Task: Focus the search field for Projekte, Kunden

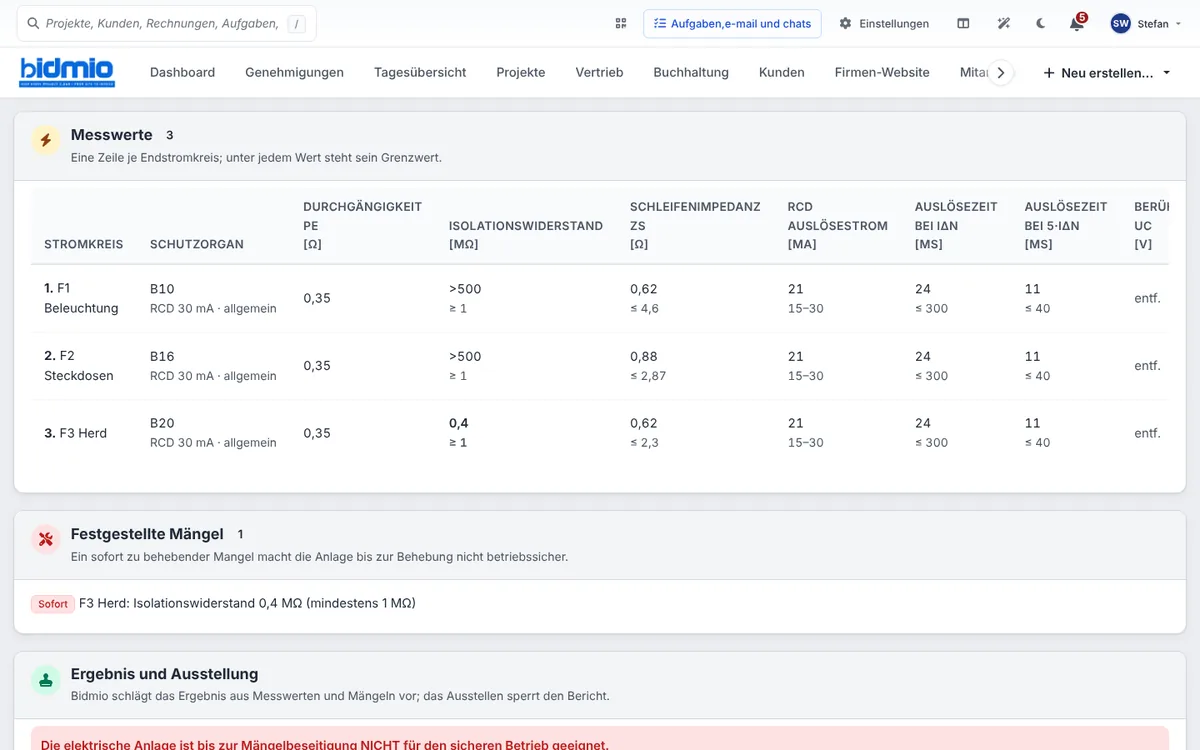Action: [167, 23]
